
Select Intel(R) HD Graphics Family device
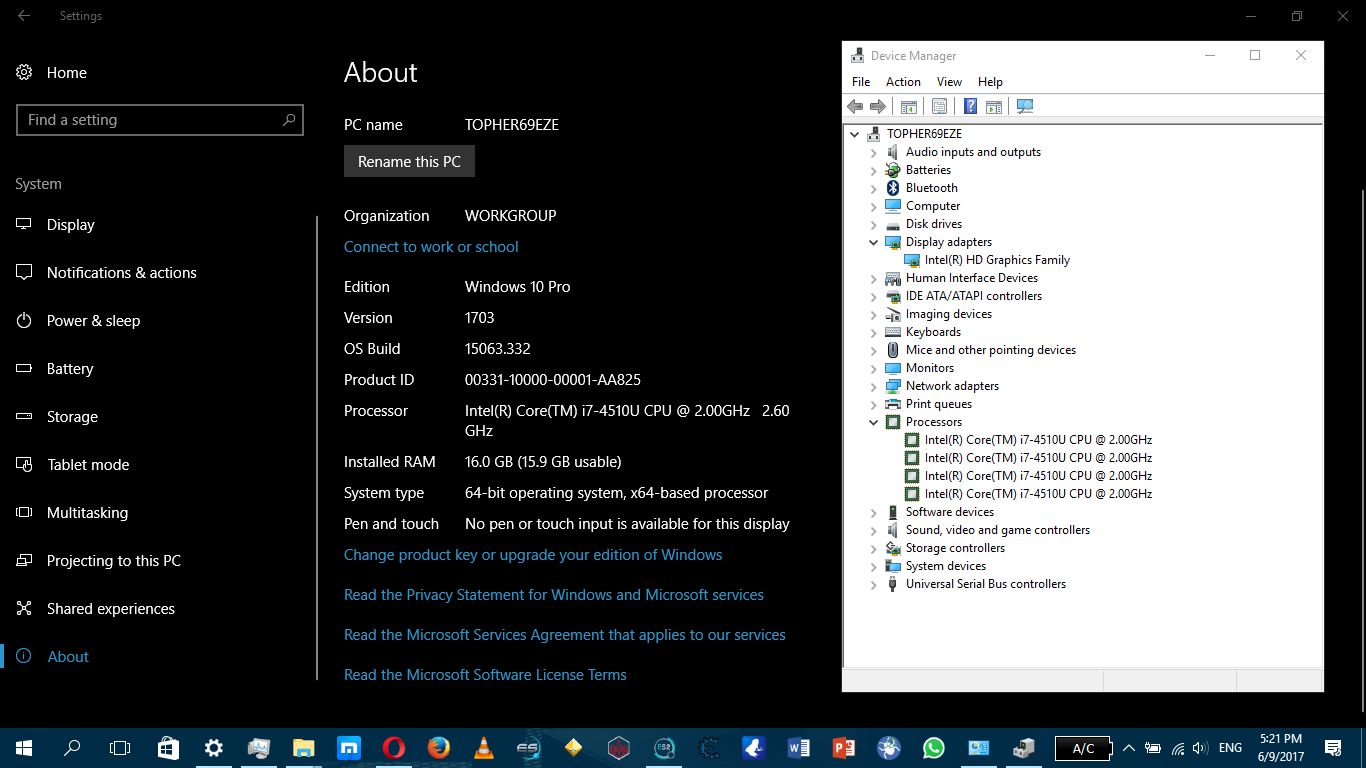(997, 260)
